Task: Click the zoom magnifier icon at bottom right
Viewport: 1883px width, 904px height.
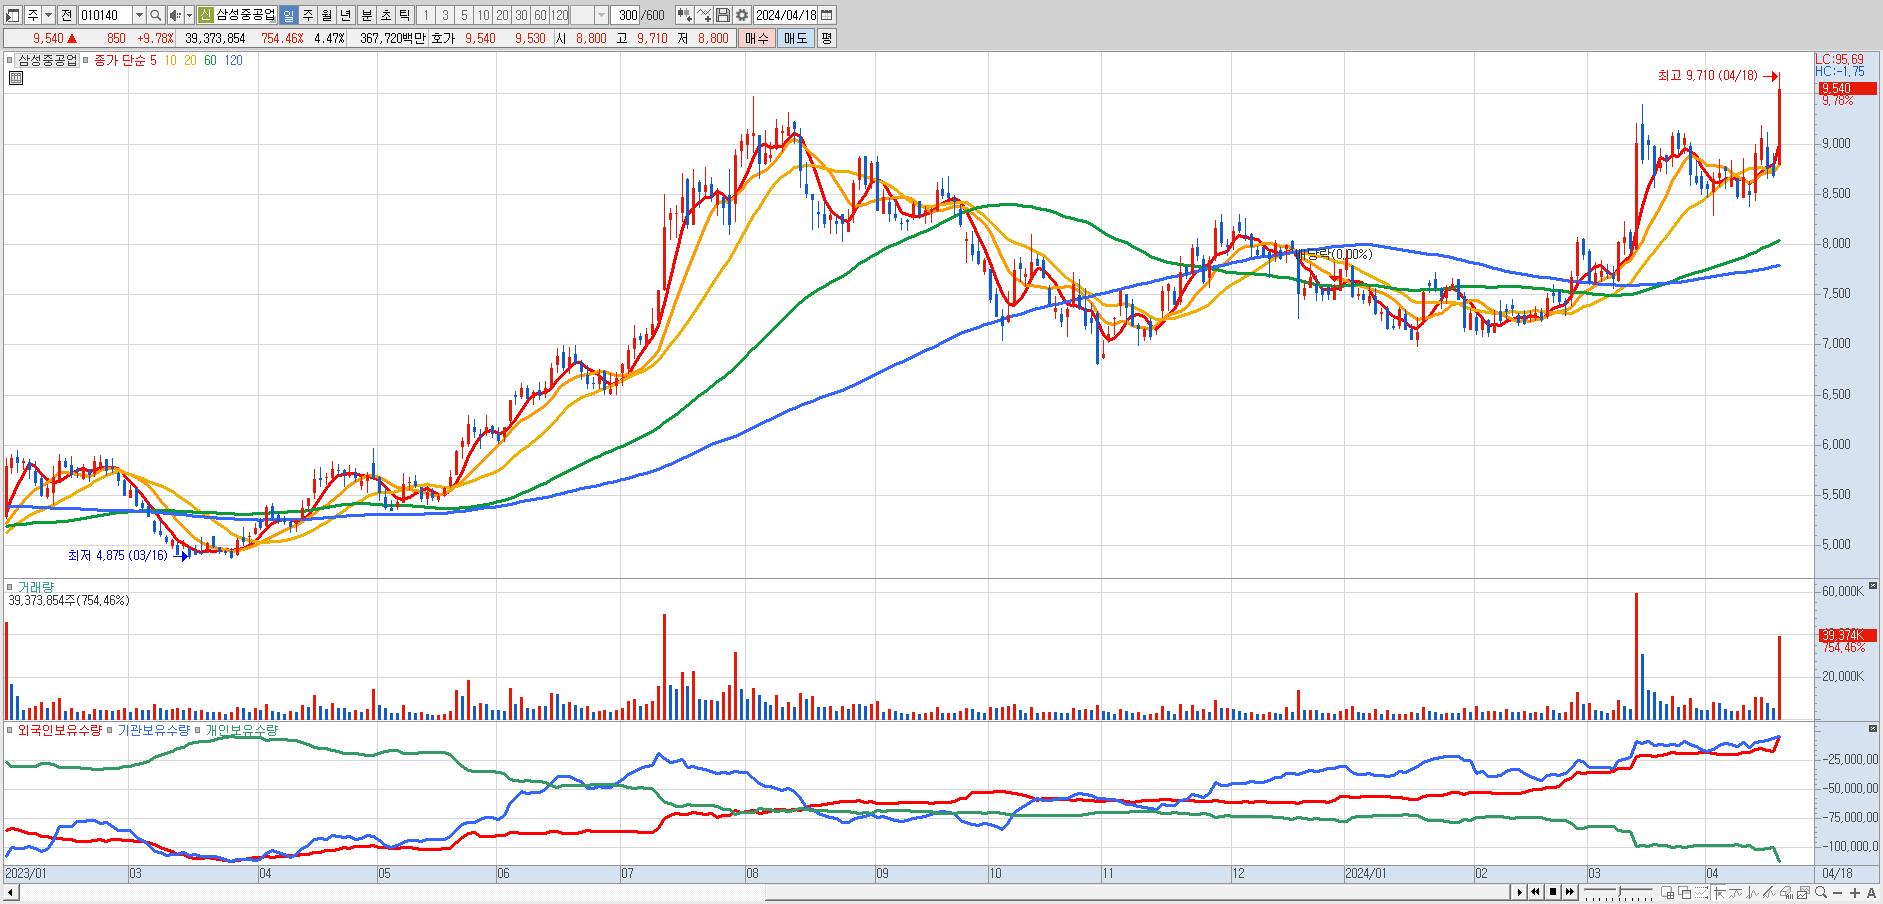Action: pyautogui.click(x=1821, y=892)
